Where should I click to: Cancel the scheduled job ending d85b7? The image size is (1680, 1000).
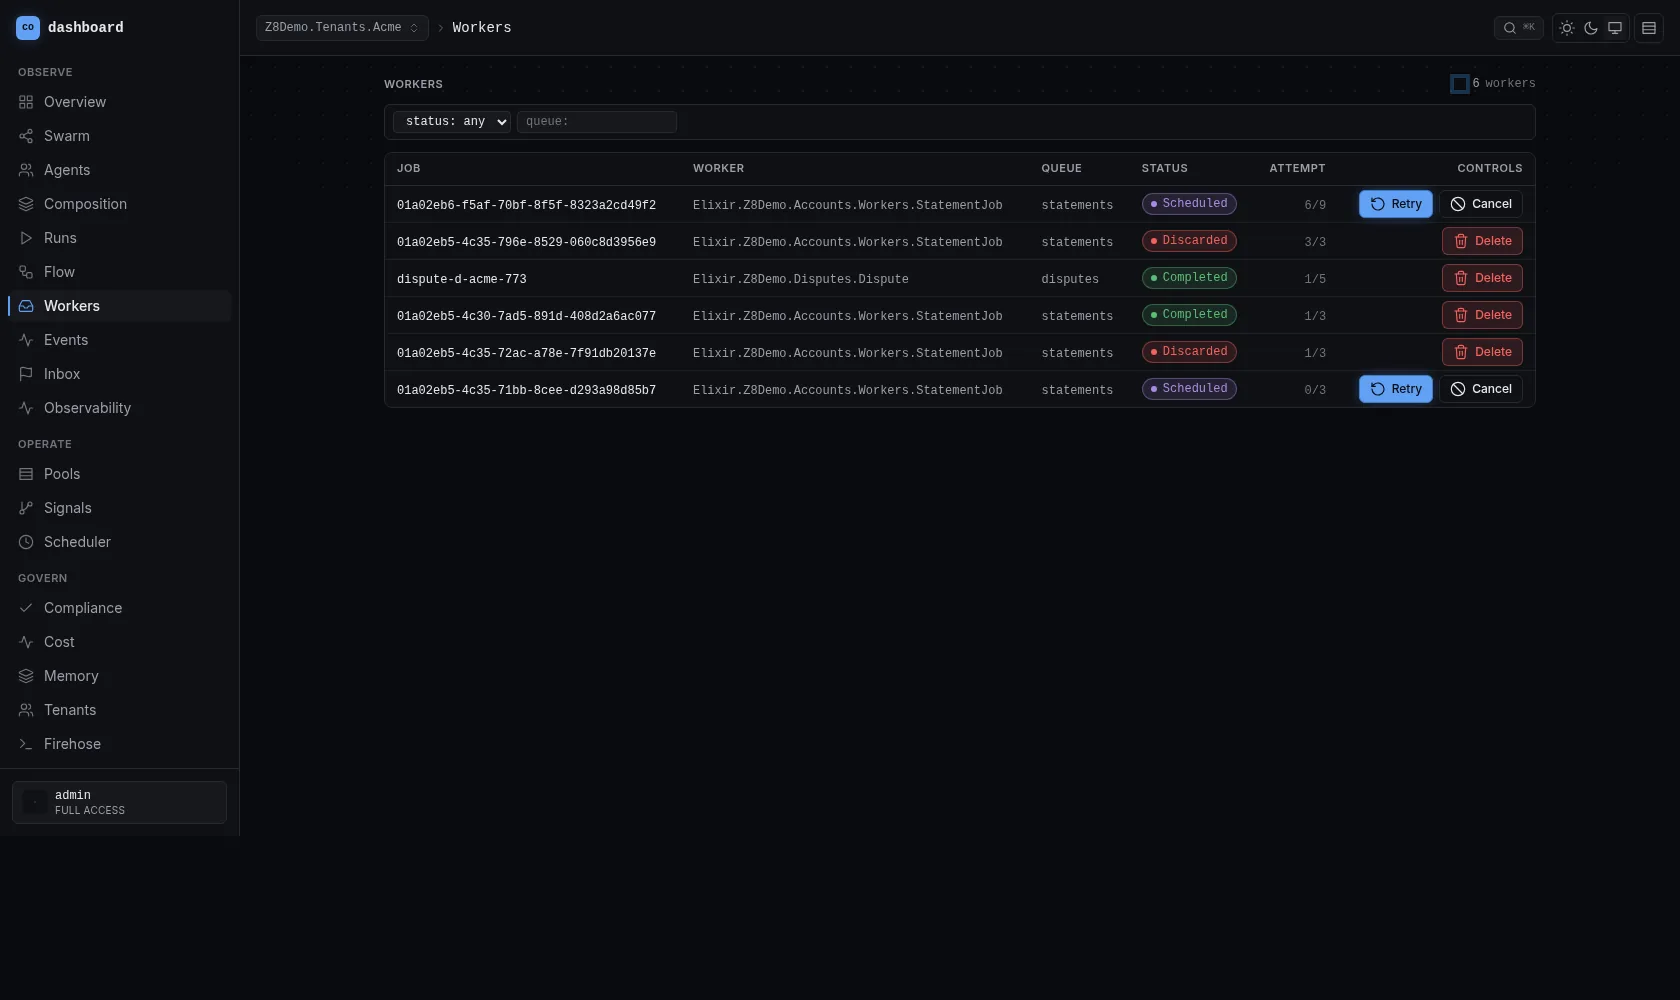click(x=1481, y=389)
